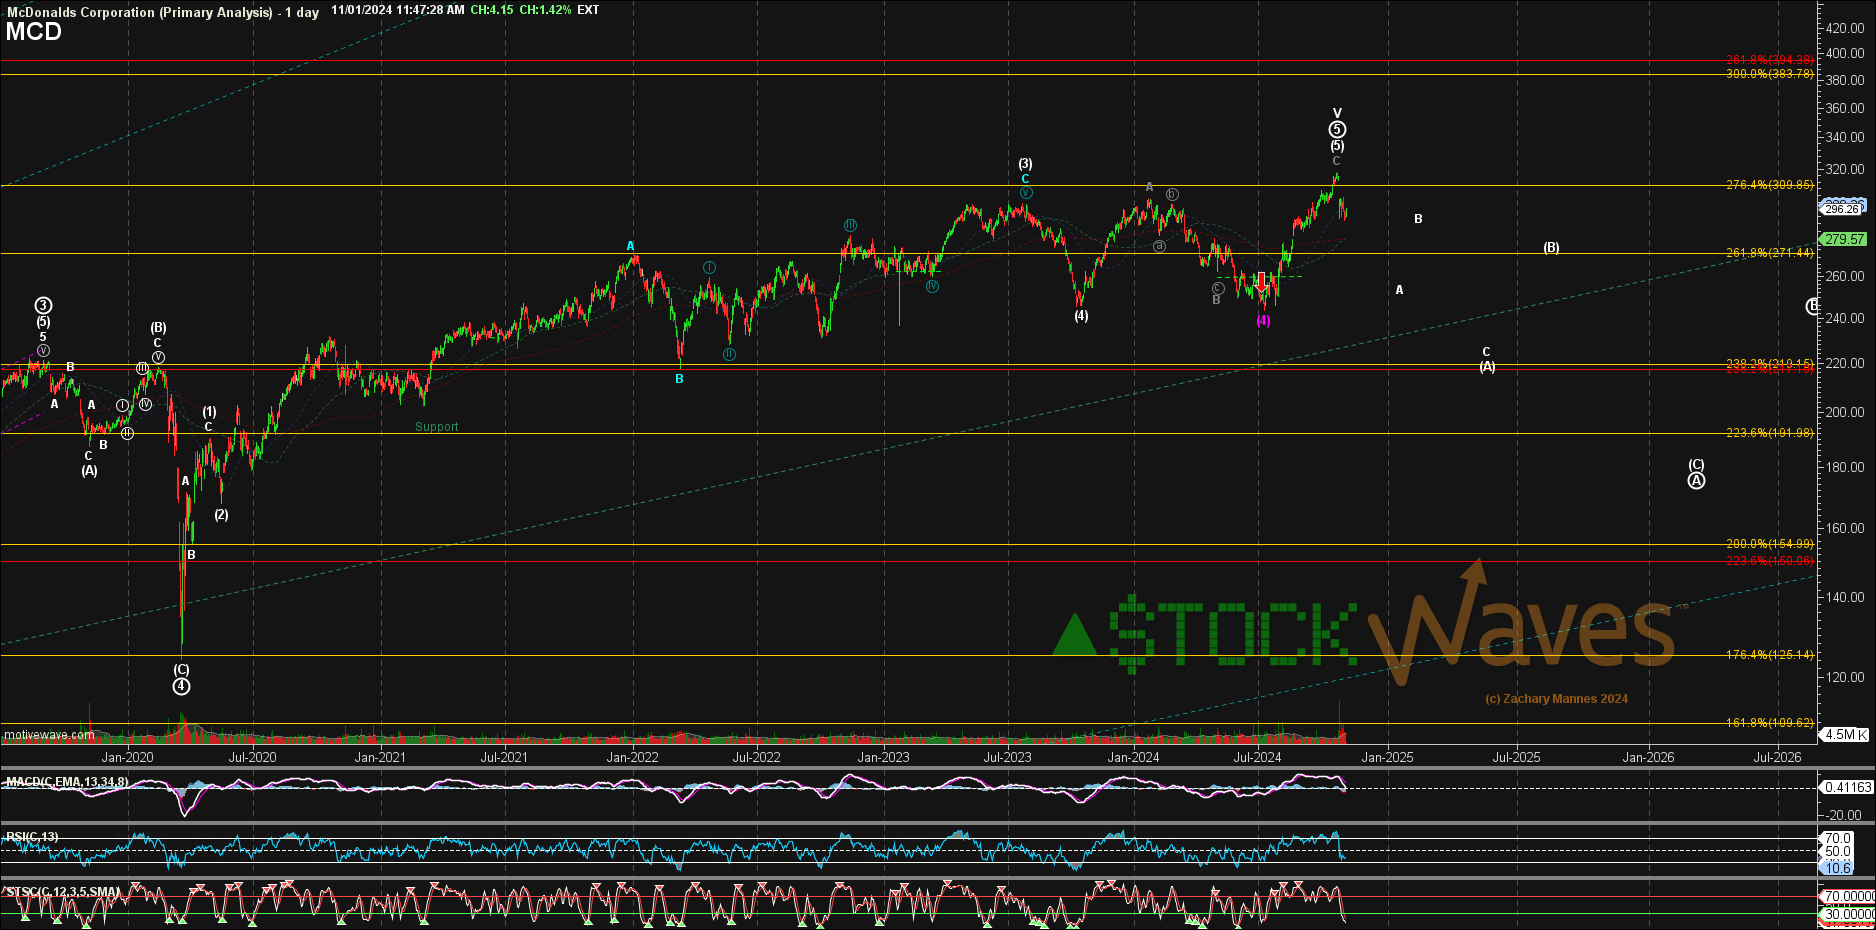Click the EXT session indicator
Viewport: 1876px width, 930px height.
[x=588, y=10]
